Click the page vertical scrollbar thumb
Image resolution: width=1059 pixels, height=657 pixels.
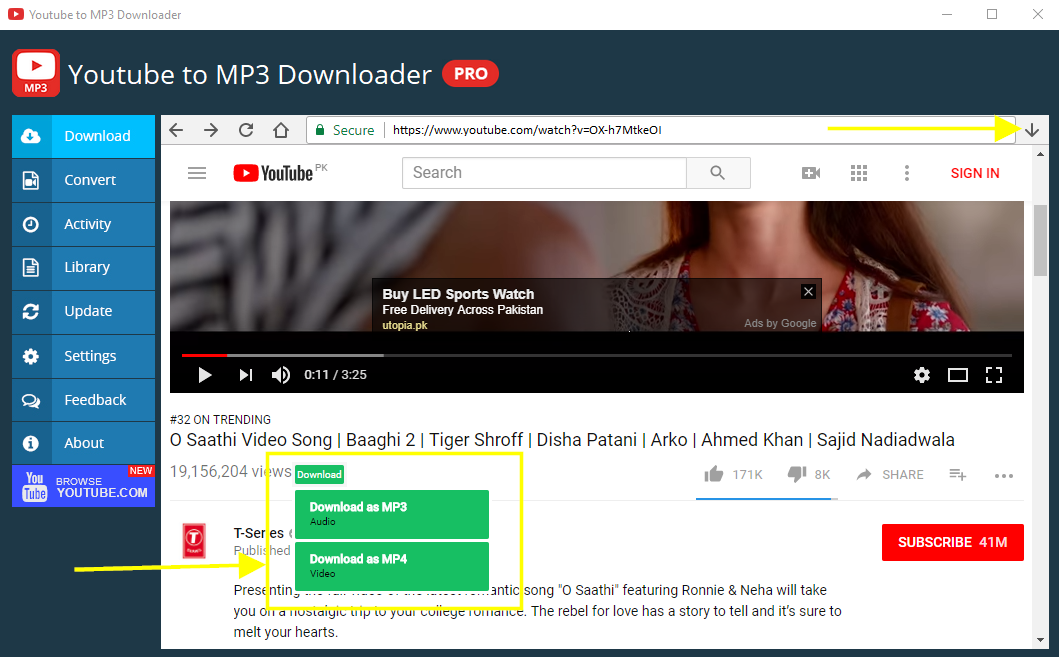[1040, 240]
